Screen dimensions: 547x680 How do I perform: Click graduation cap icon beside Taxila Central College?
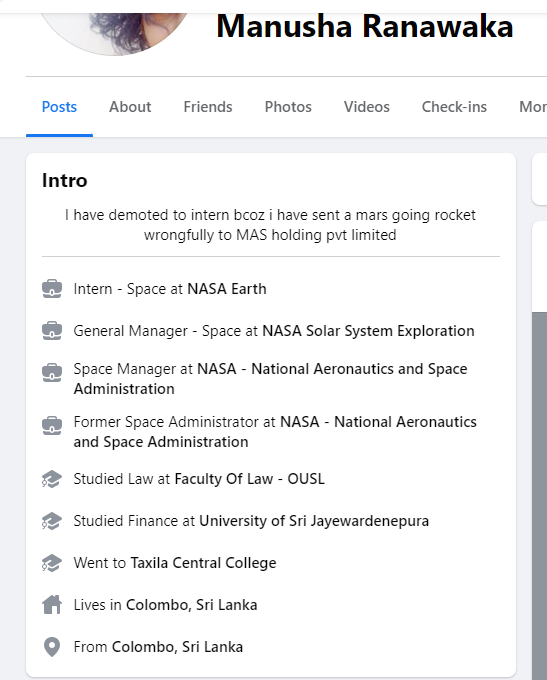(52, 563)
